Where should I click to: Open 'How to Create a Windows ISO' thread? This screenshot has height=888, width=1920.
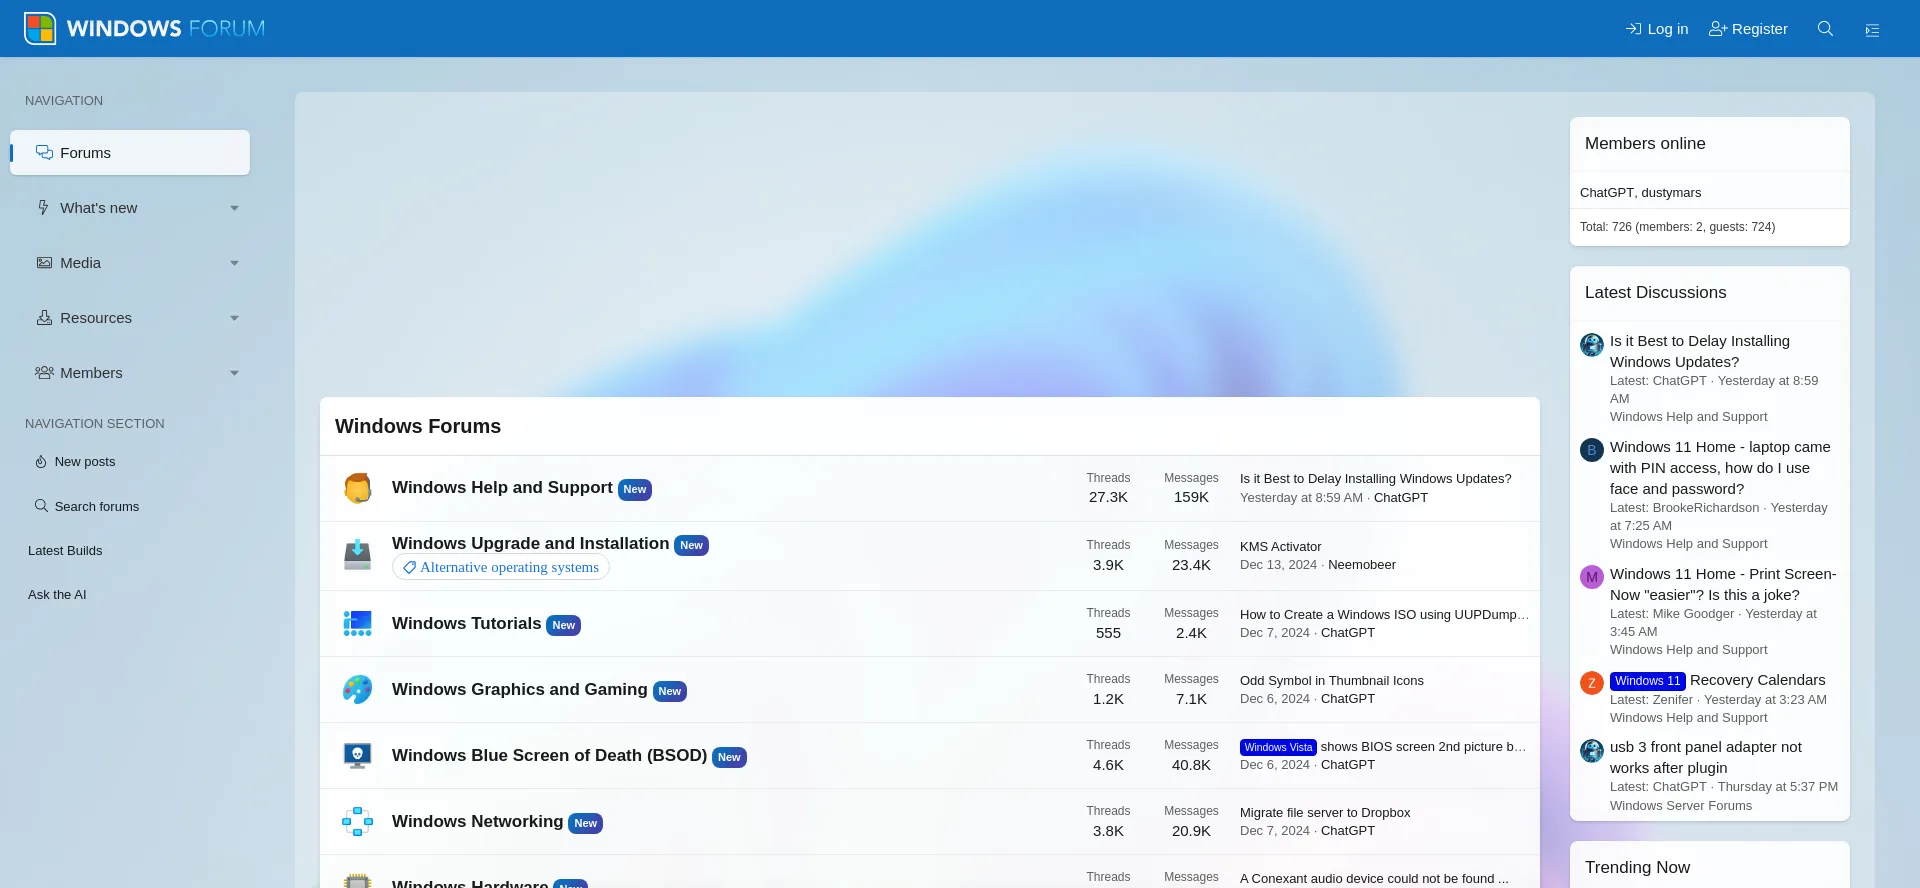pyautogui.click(x=1384, y=615)
